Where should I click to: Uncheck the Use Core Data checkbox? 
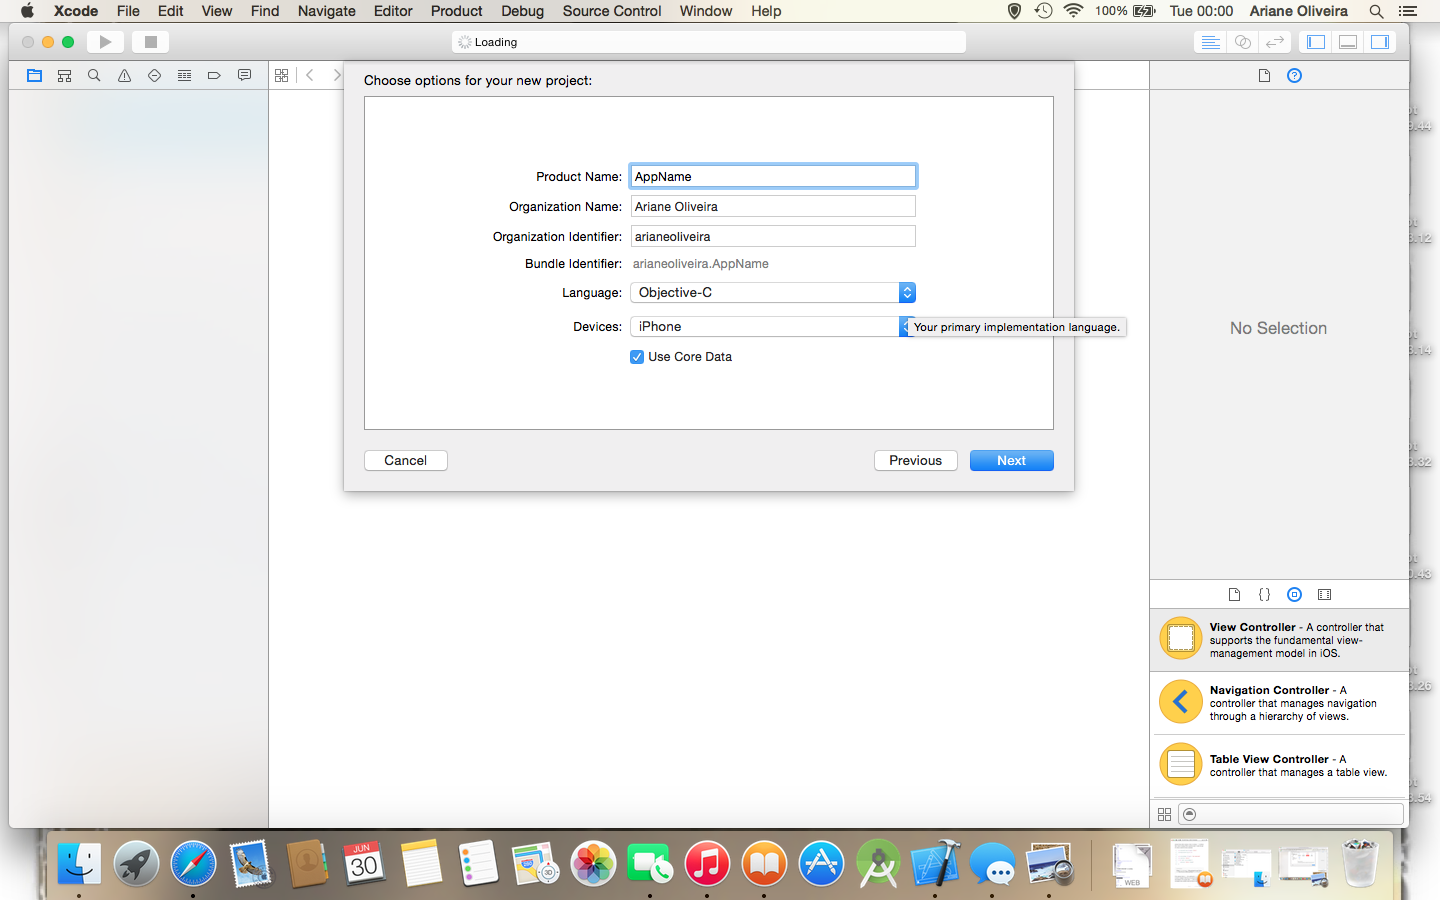[x=637, y=356]
